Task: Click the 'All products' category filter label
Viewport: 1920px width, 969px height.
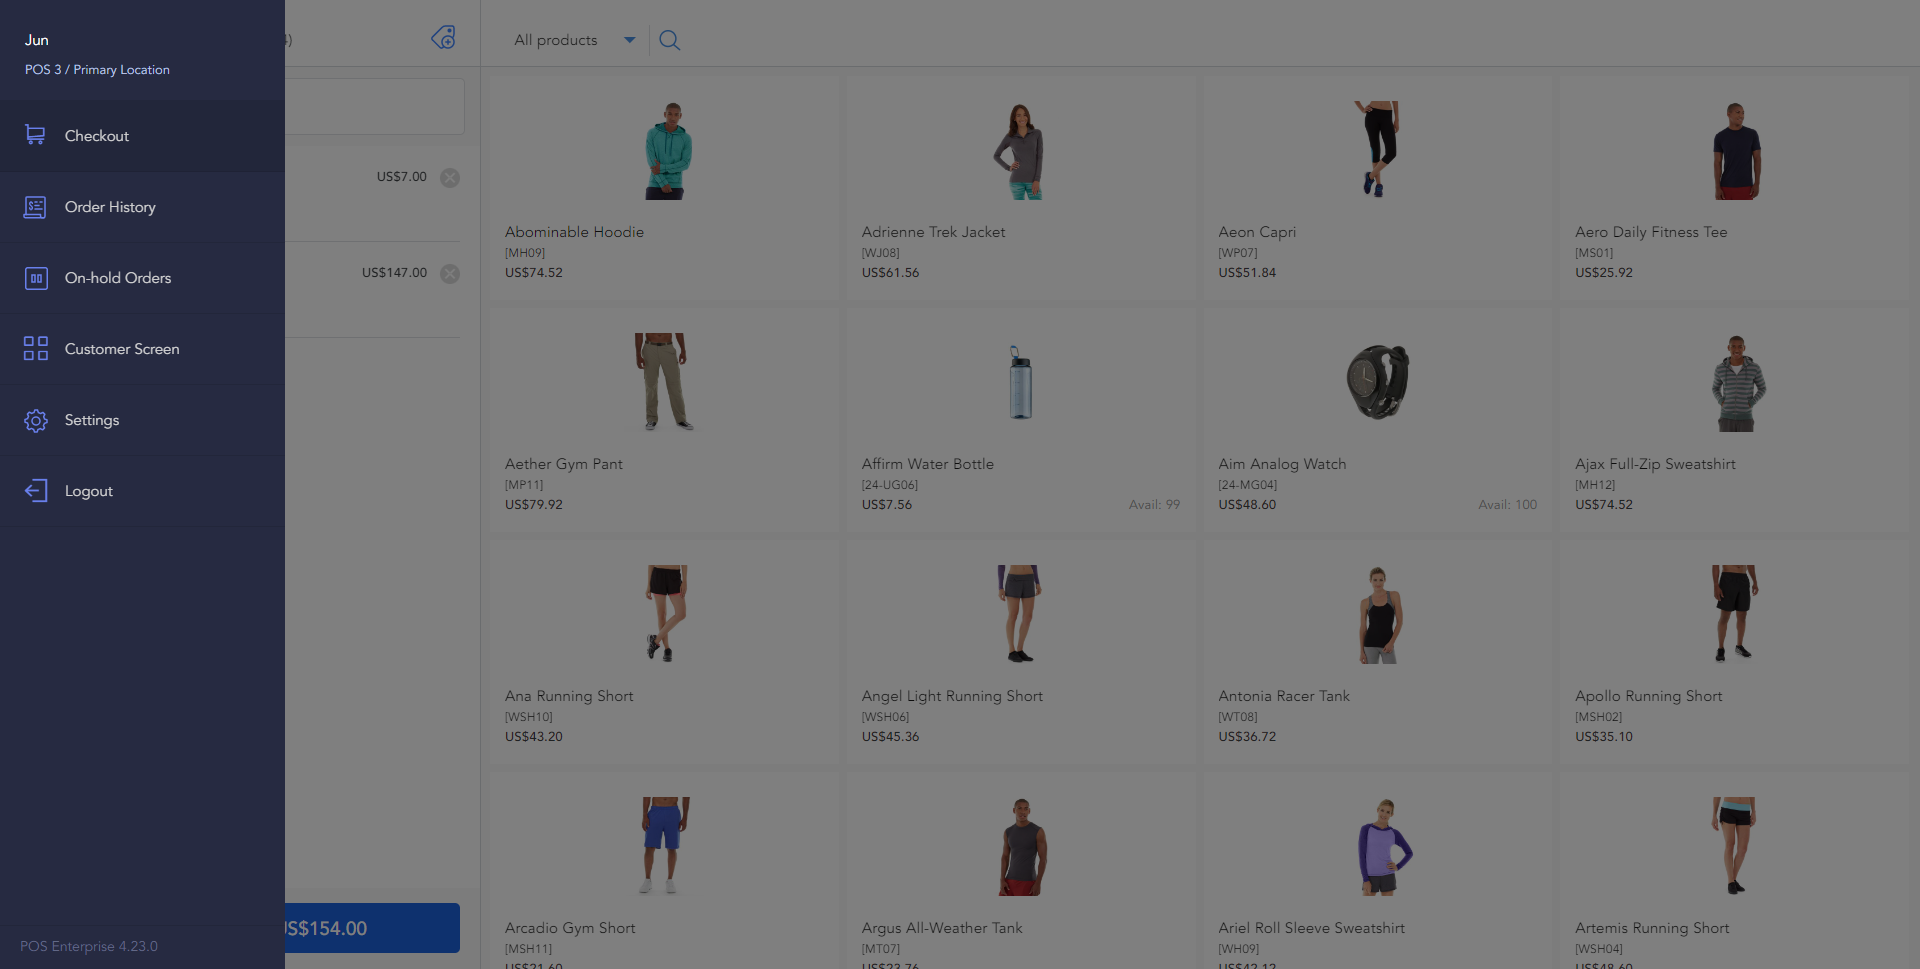Action: click(x=556, y=40)
